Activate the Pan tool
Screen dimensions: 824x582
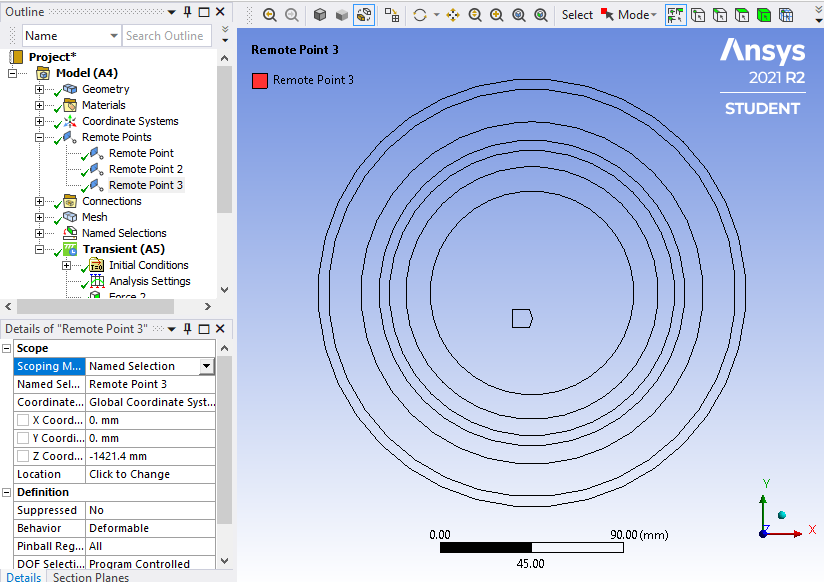(453, 15)
